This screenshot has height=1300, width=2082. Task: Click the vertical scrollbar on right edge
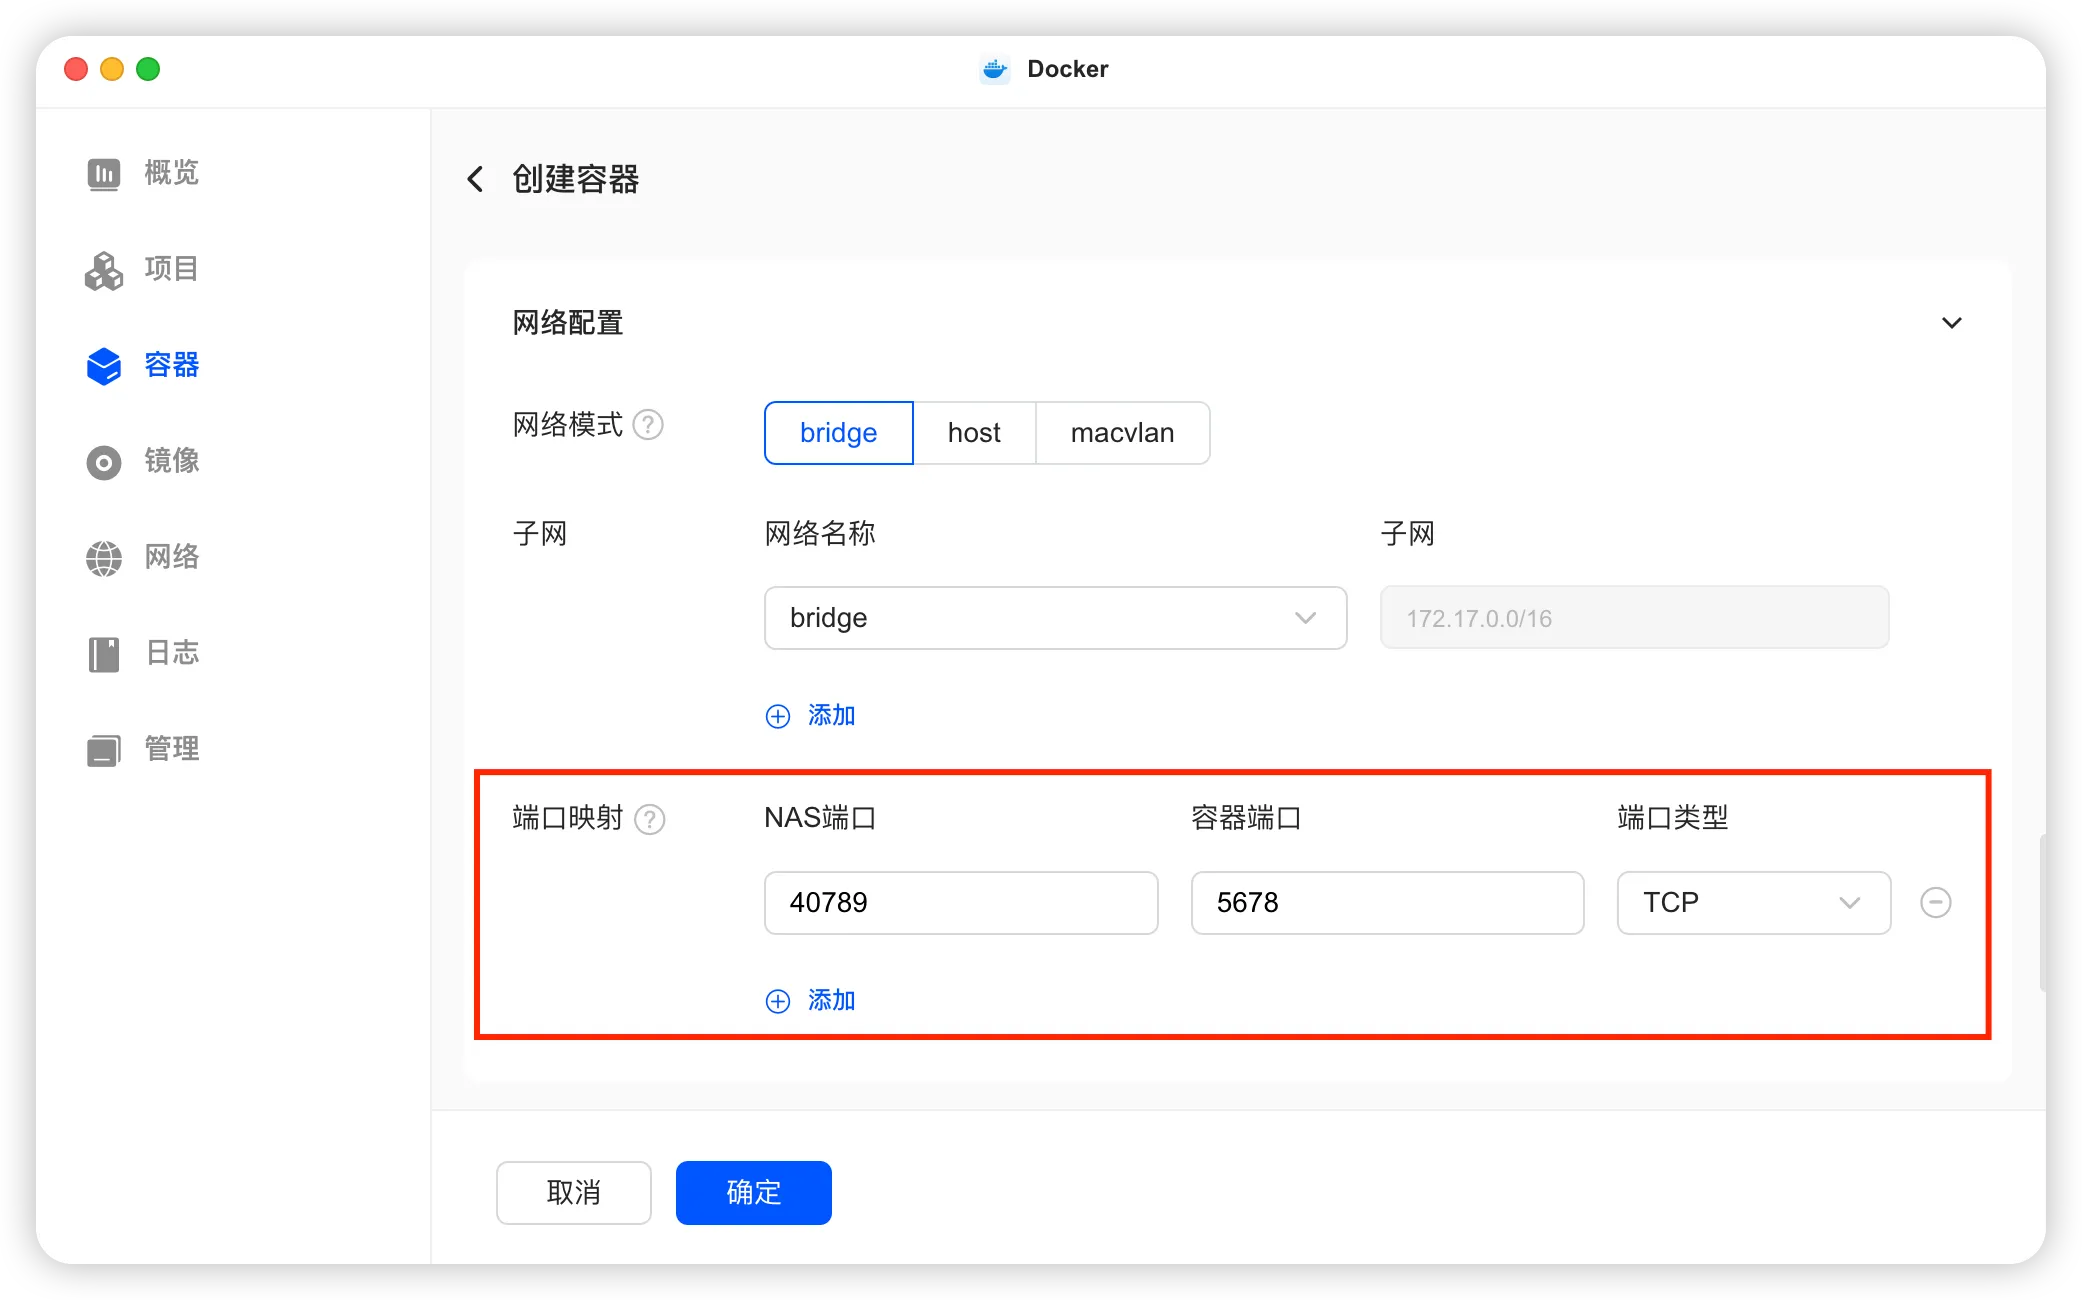tap(2042, 912)
